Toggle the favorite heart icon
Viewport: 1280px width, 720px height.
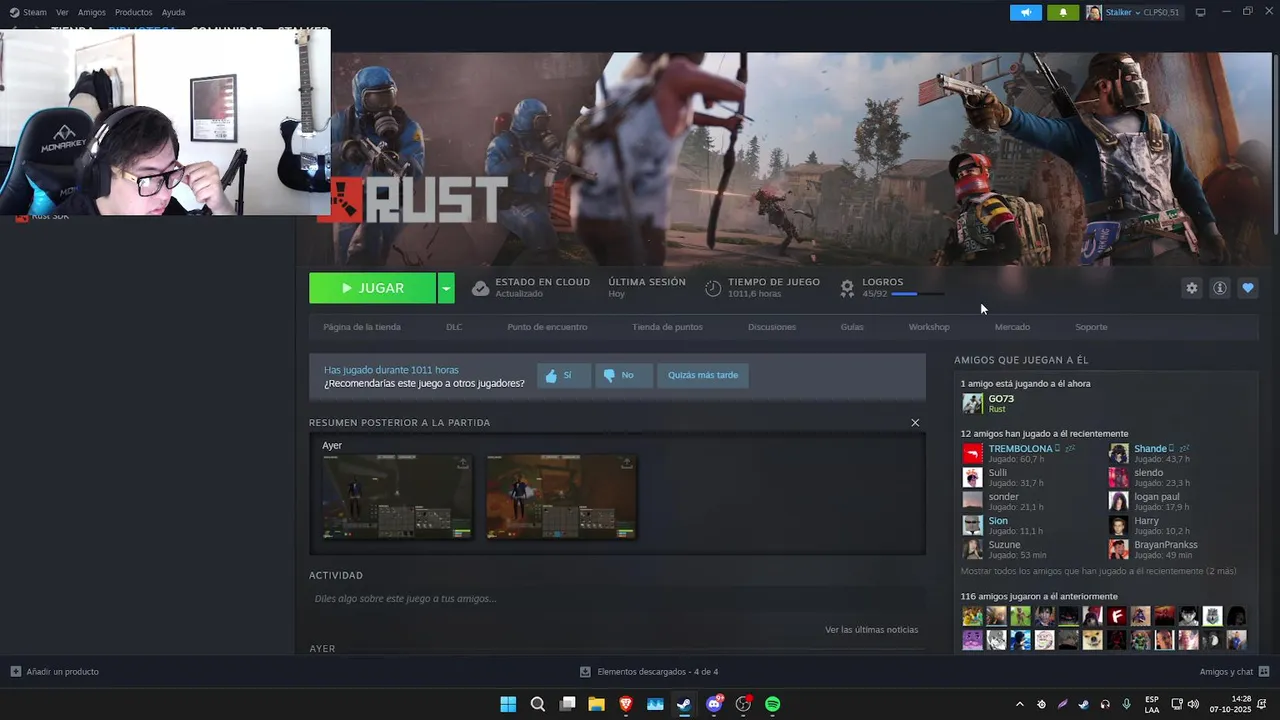1248,288
